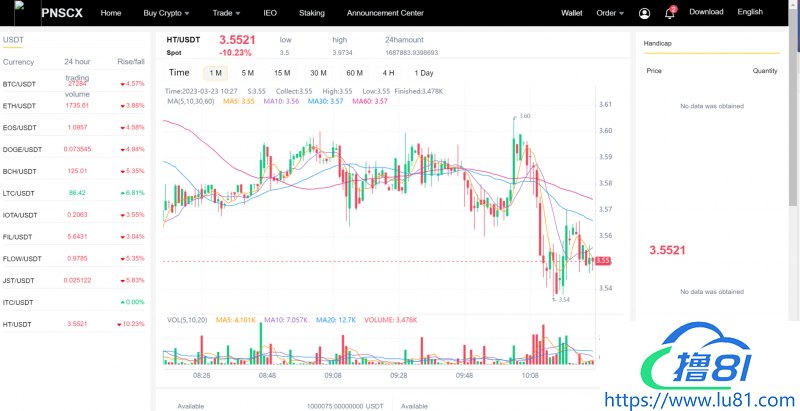This screenshot has height=411, width=800.
Task: Expand the Trade dropdown menu
Action: point(234,13)
